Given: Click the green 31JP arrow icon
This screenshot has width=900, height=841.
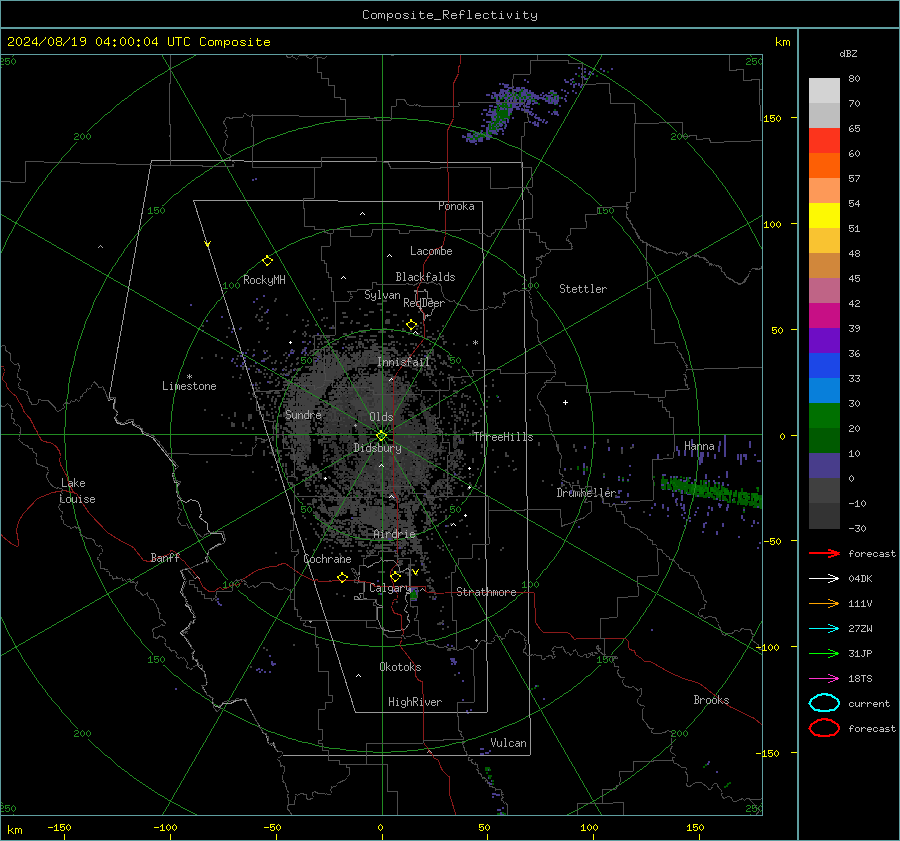Looking at the screenshot, I should [x=824, y=653].
